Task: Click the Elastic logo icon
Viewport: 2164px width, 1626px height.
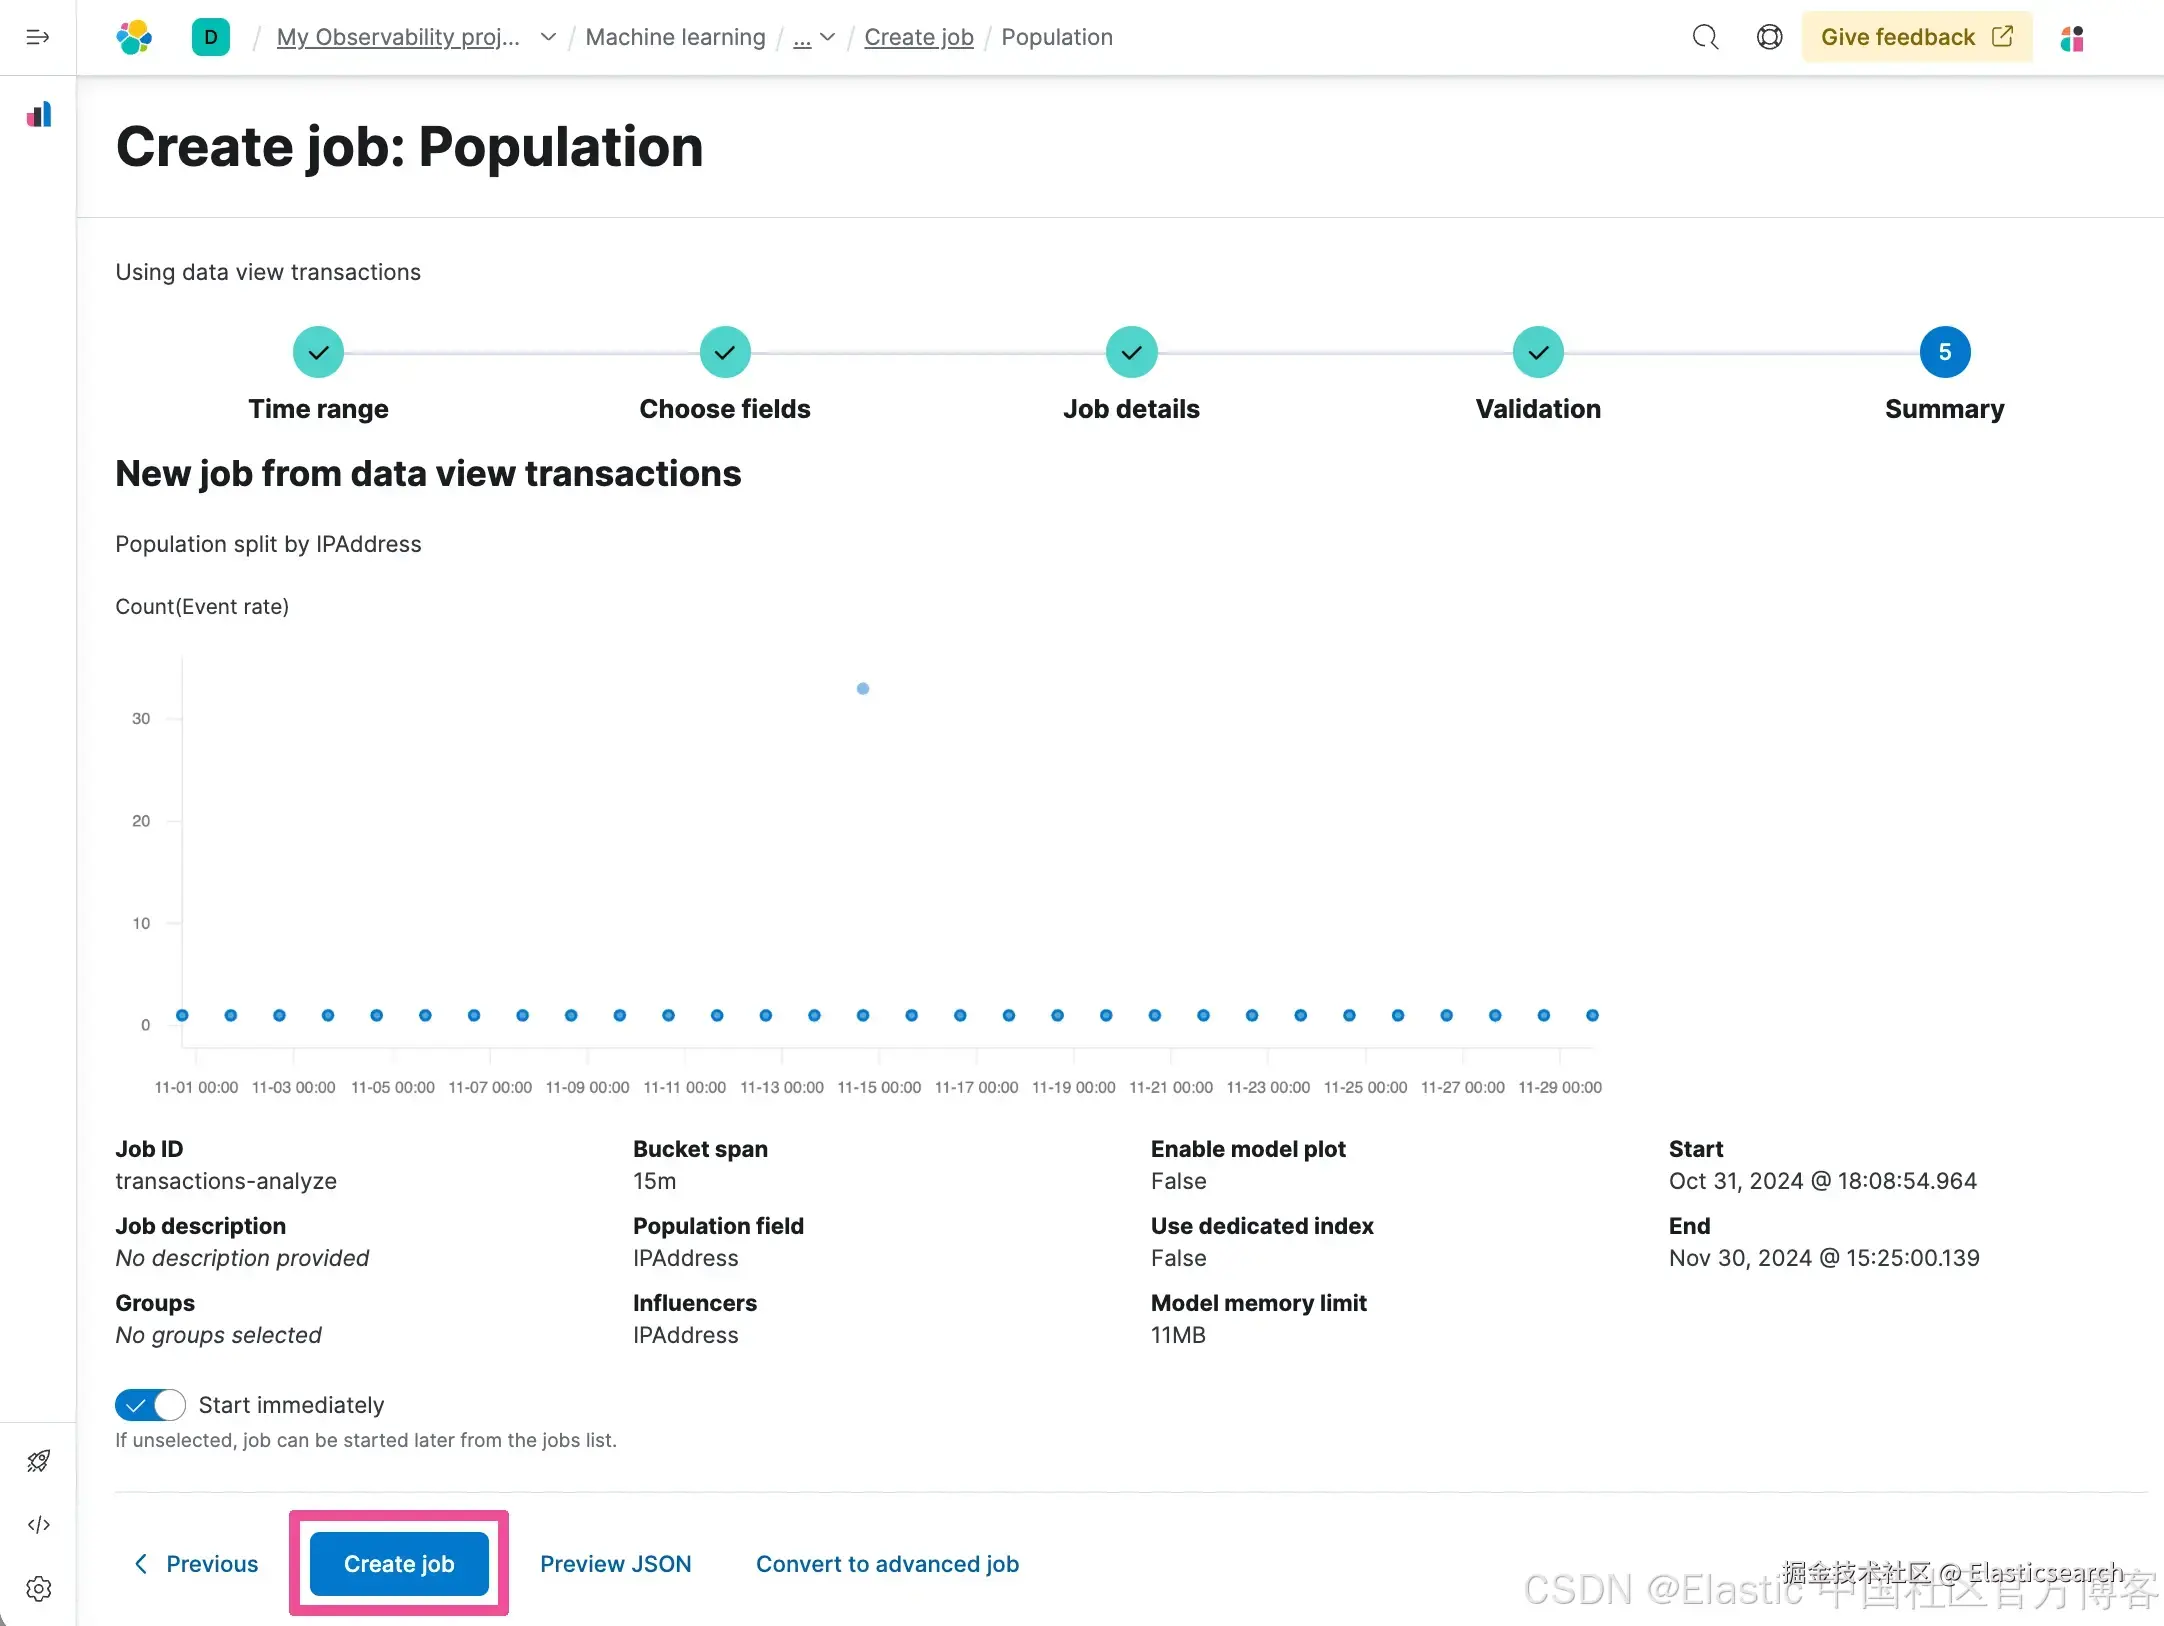Action: [x=134, y=37]
